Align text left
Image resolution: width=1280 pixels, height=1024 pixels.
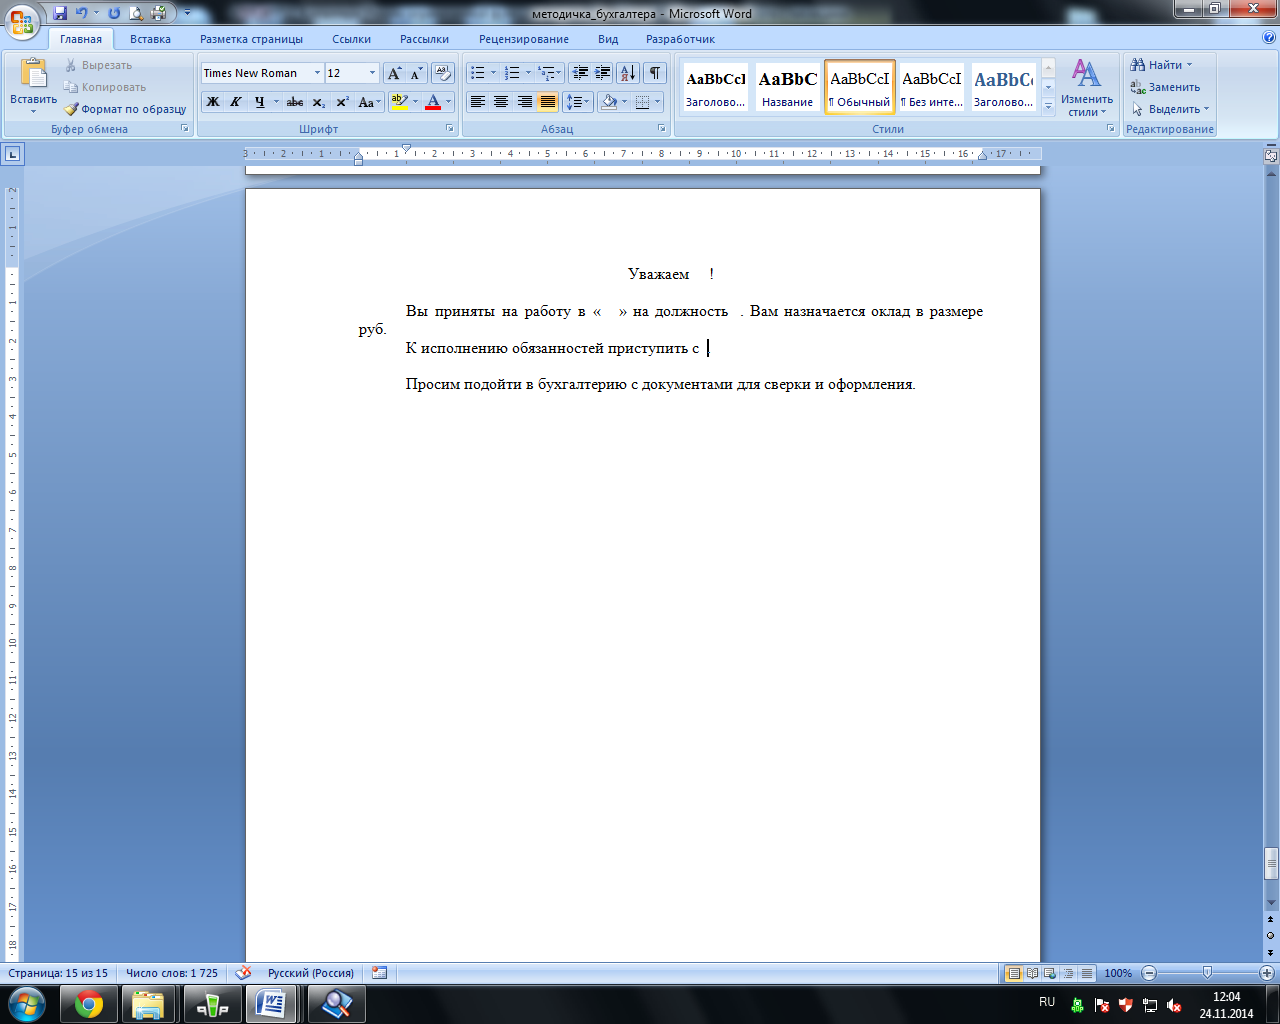pyautogui.click(x=478, y=102)
